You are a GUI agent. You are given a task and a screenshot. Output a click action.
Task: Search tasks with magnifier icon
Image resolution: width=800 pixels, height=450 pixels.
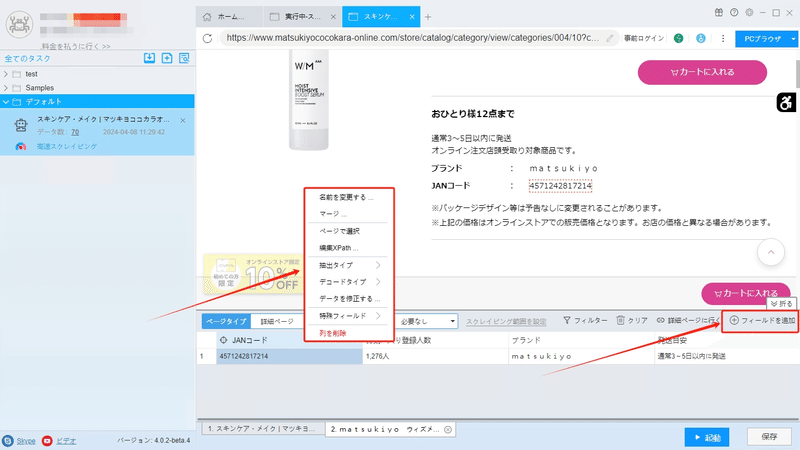184,58
